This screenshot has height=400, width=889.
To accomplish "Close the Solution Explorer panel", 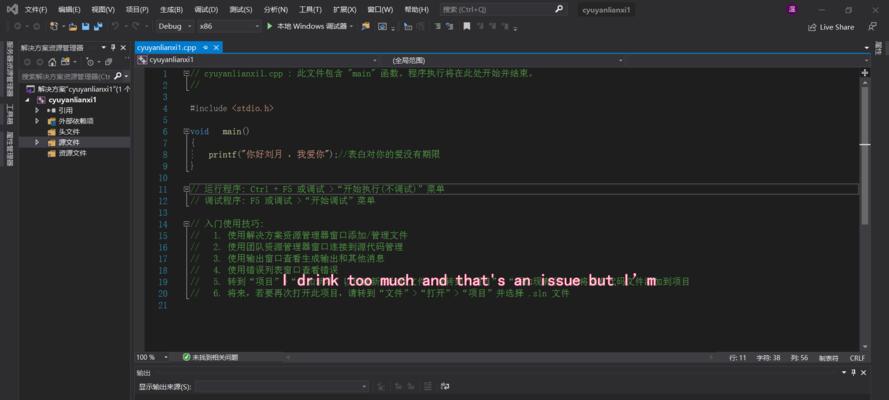I will pyautogui.click(x=123, y=48).
